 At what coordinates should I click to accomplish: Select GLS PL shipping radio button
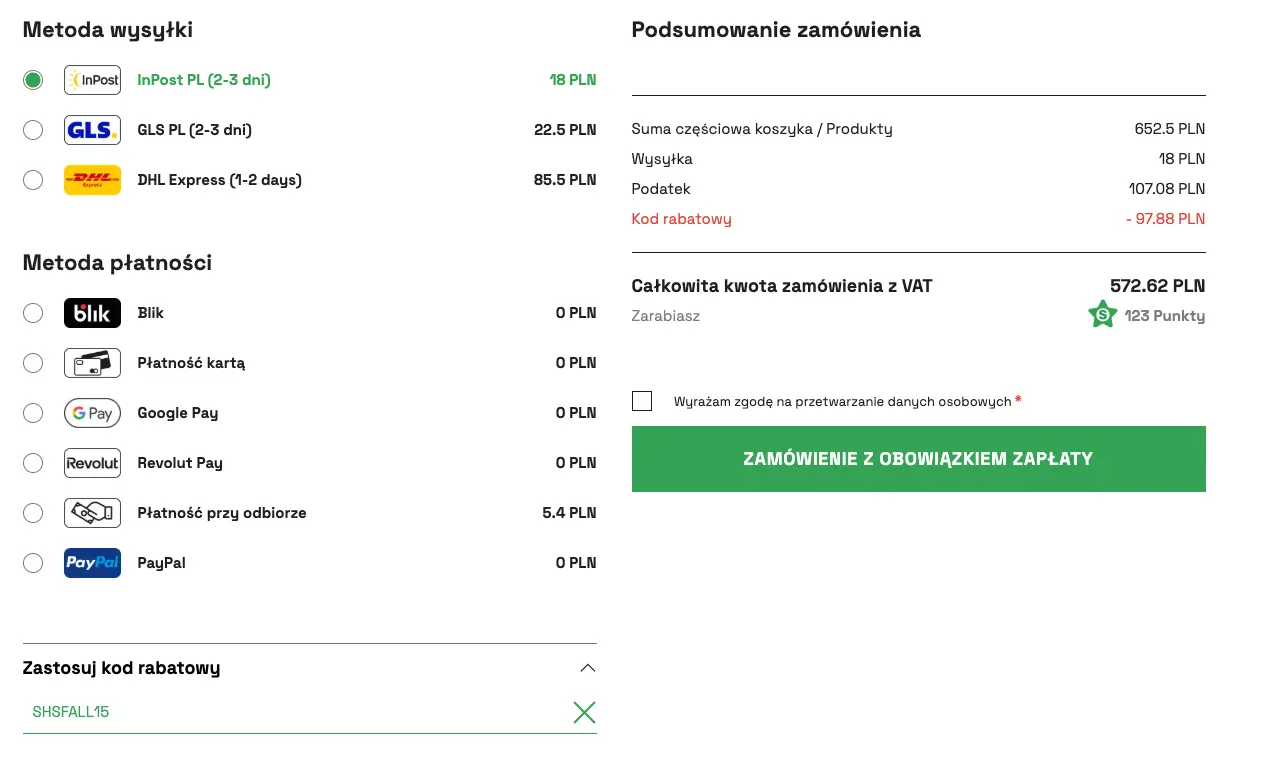33,130
